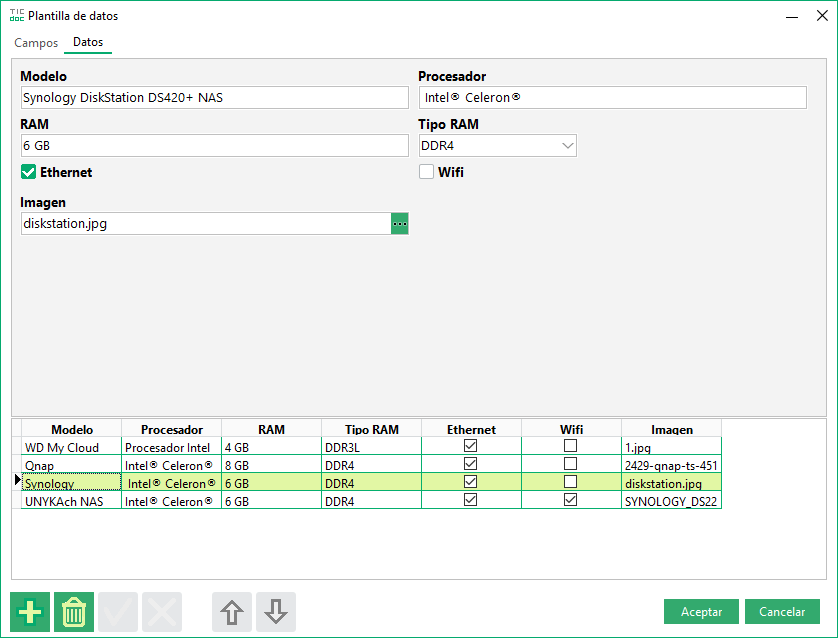Click the DDR3L cell

(x=371, y=447)
